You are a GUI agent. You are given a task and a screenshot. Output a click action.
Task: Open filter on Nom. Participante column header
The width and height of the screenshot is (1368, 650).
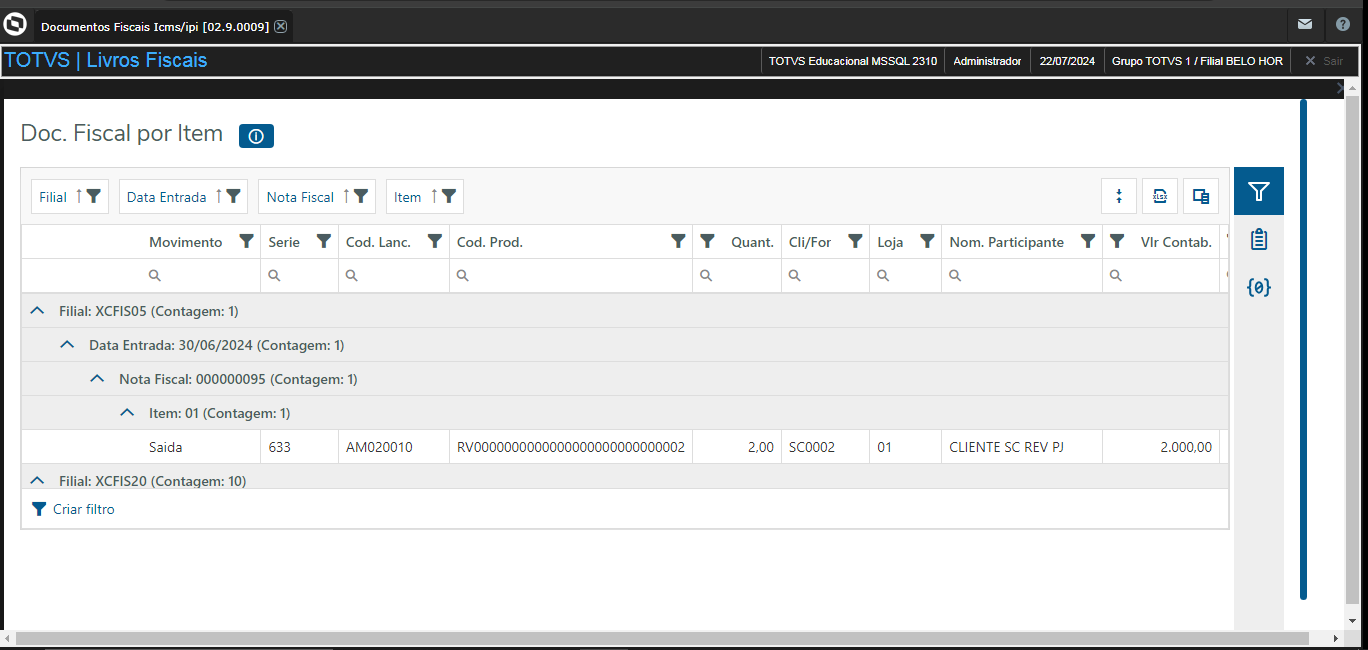click(1088, 241)
